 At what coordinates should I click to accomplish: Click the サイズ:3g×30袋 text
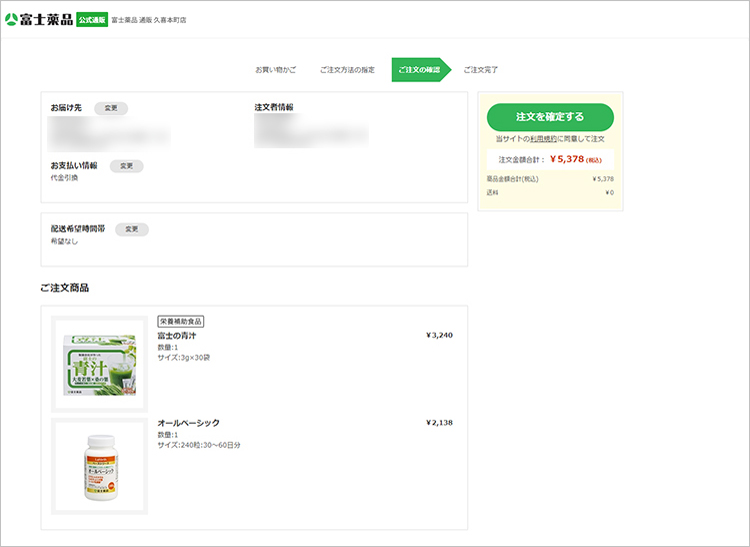click(x=184, y=358)
